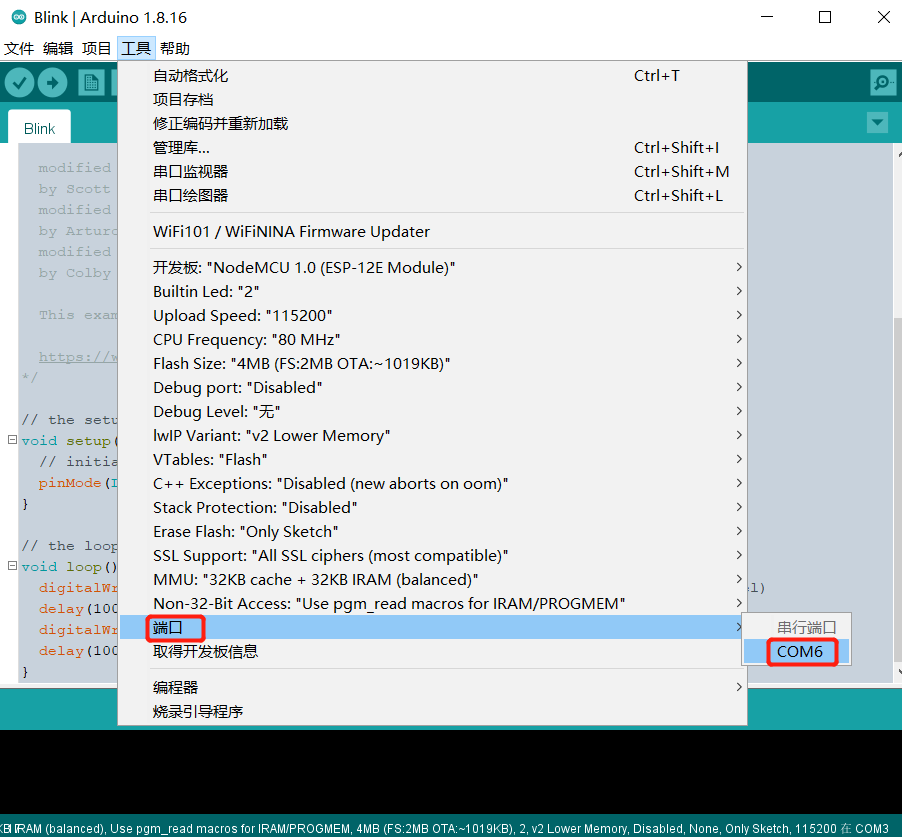Viewport: 902px width, 837px height.
Task: Click the status bar board info text
Action: [x=446, y=828]
